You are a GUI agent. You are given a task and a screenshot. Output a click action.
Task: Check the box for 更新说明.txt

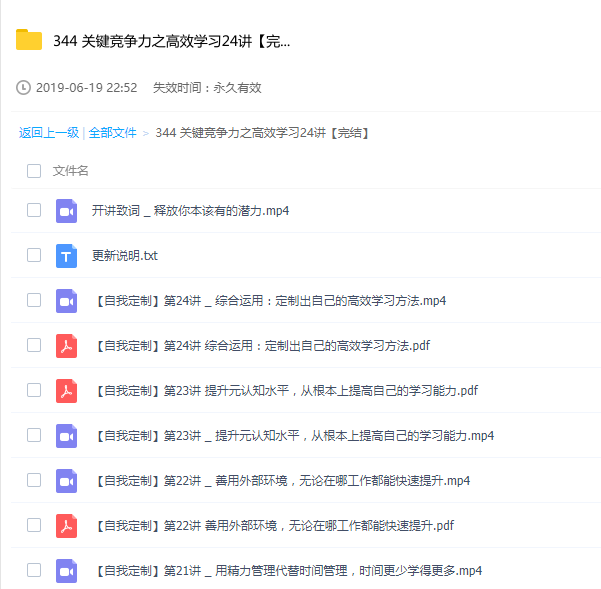[34, 255]
